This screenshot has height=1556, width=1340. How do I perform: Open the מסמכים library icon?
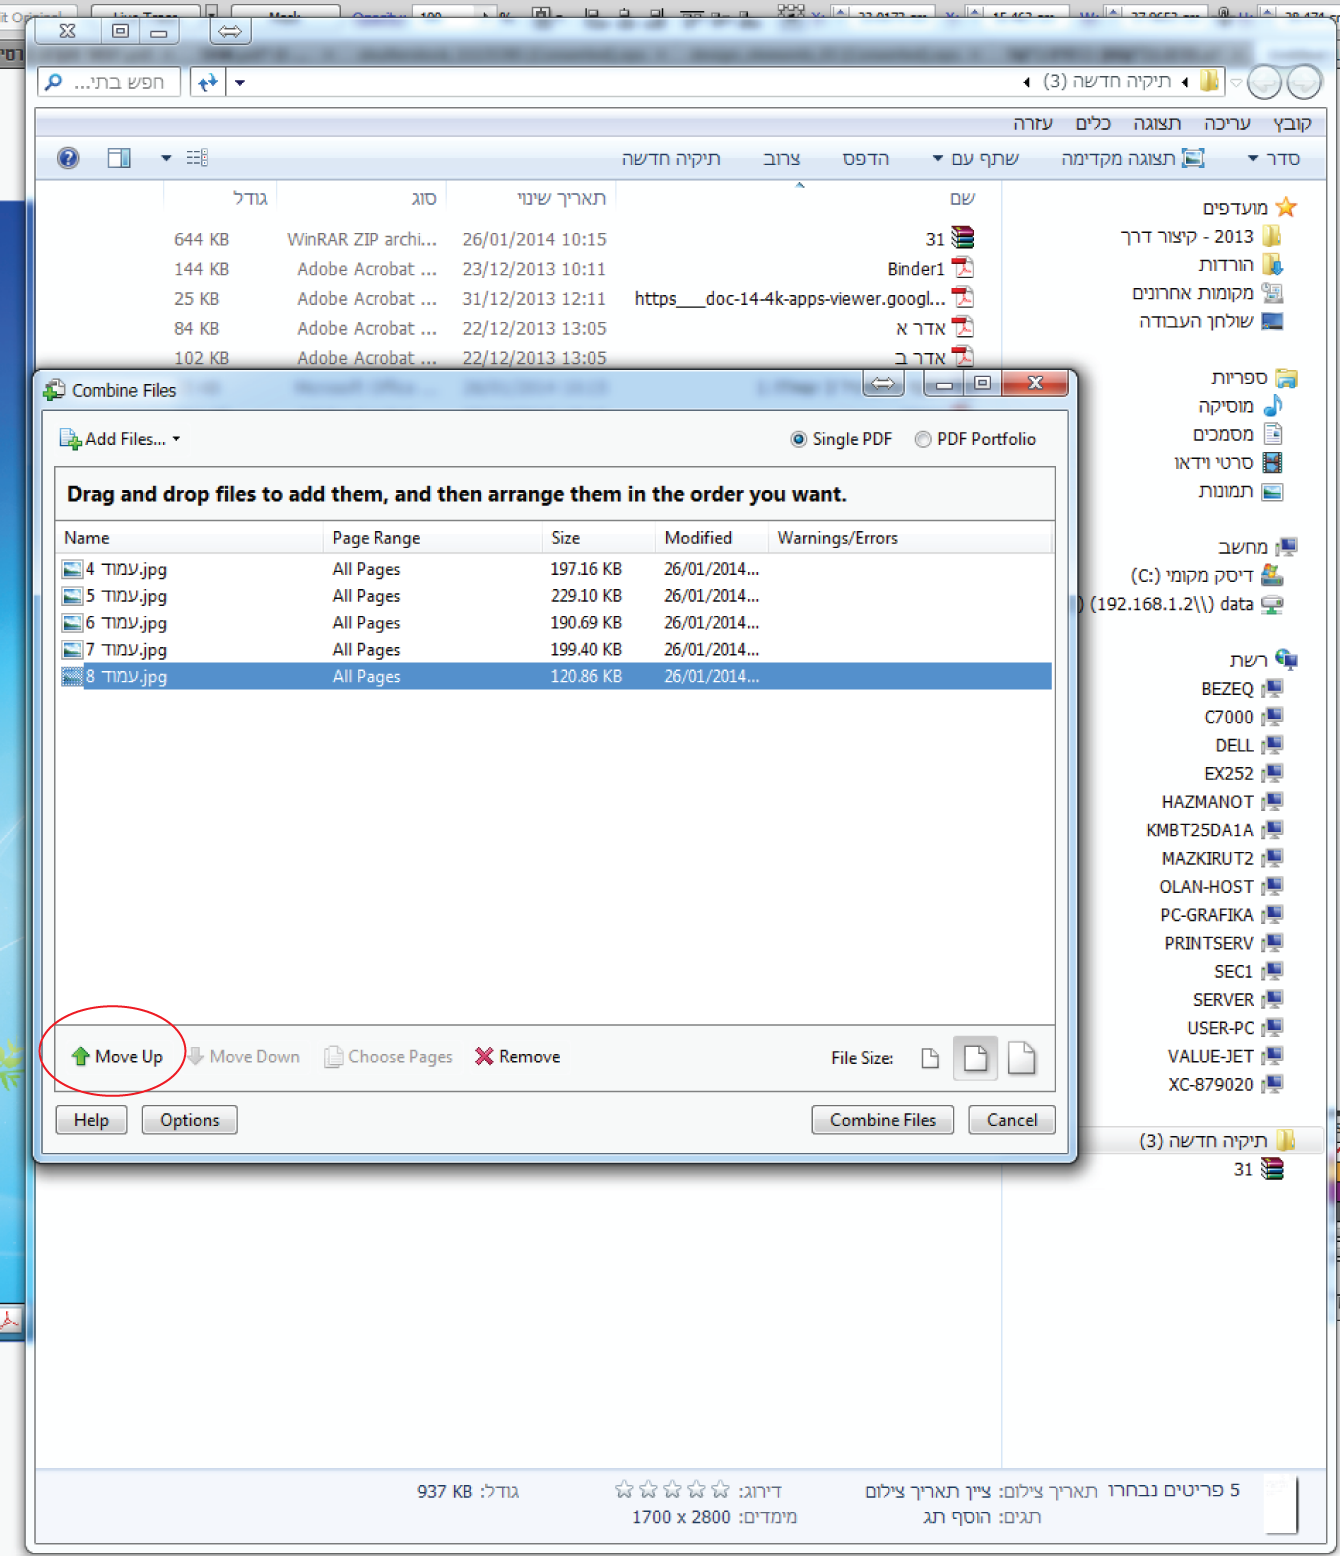tap(1273, 434)
